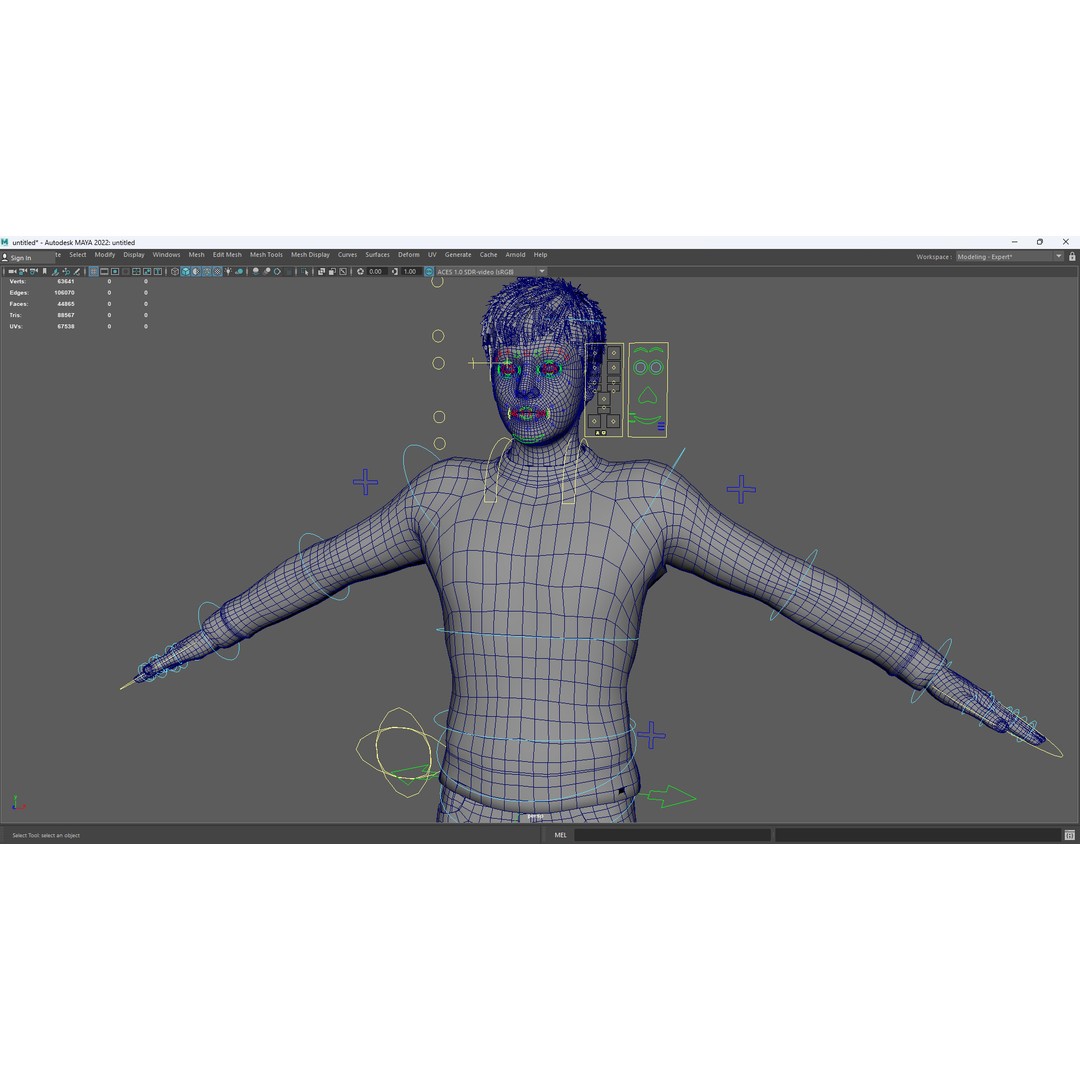Click the UVs count value 67538
1080x1080 pixels.
65,326
